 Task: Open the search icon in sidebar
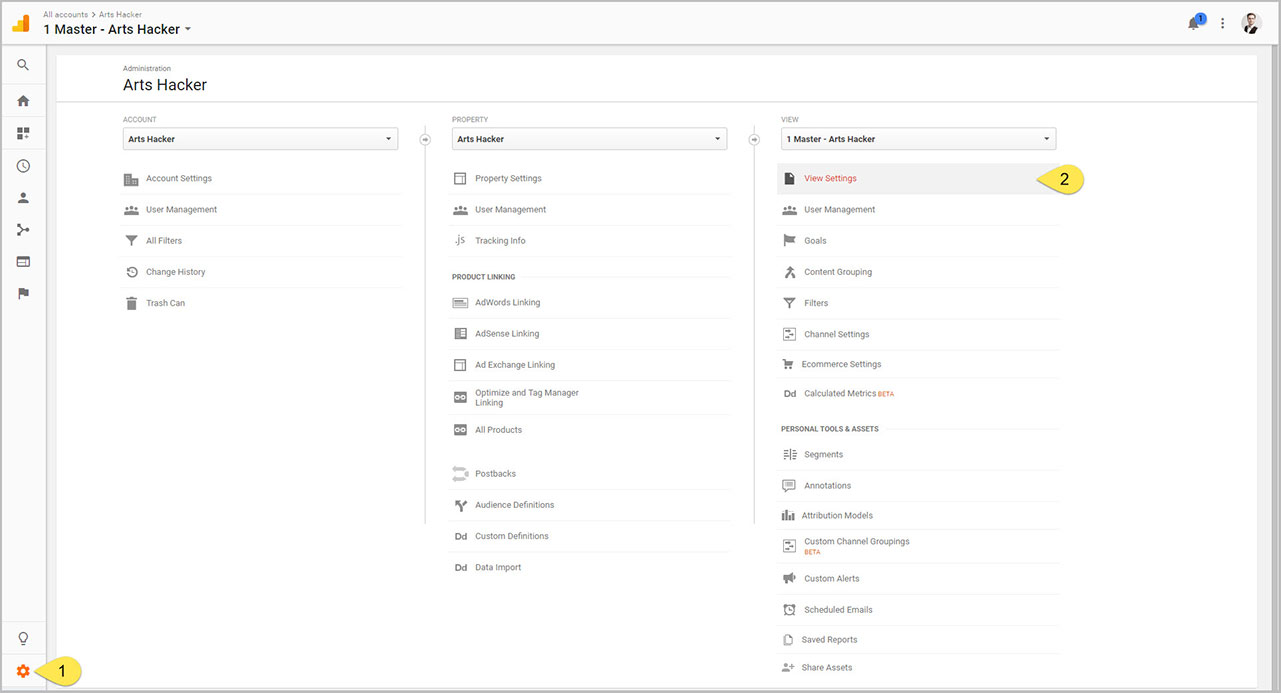pyautogui.click(x=23, y=65)
